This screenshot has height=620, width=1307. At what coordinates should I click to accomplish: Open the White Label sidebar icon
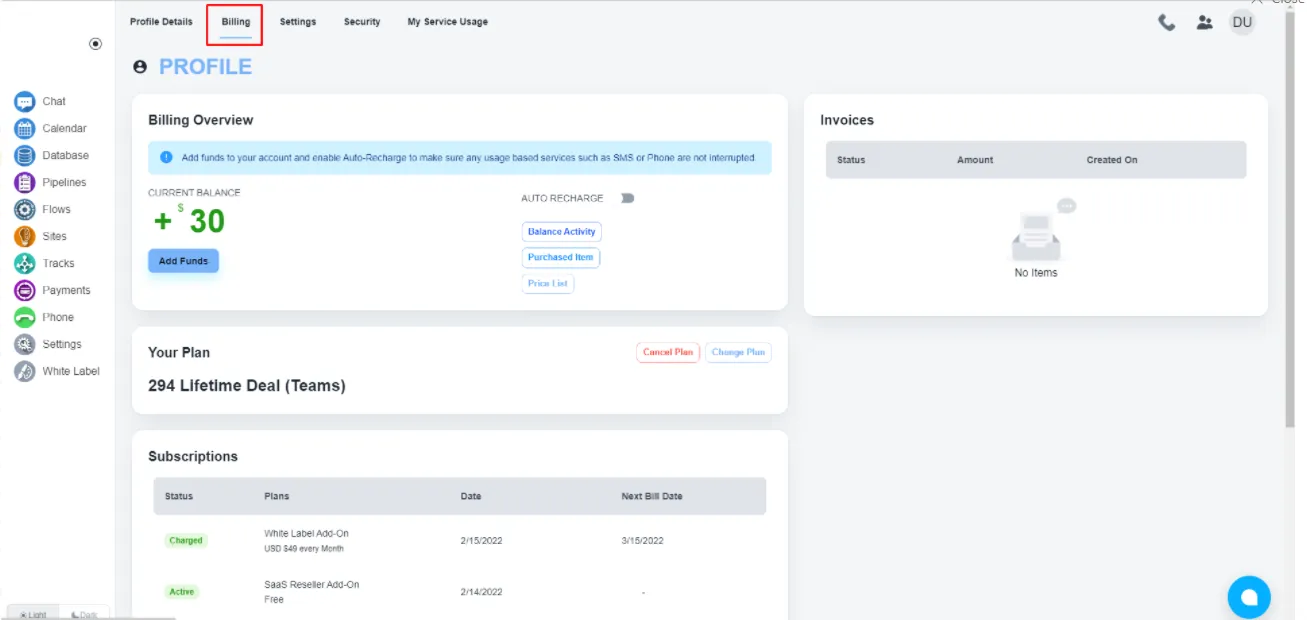click(x=25, y=372)
